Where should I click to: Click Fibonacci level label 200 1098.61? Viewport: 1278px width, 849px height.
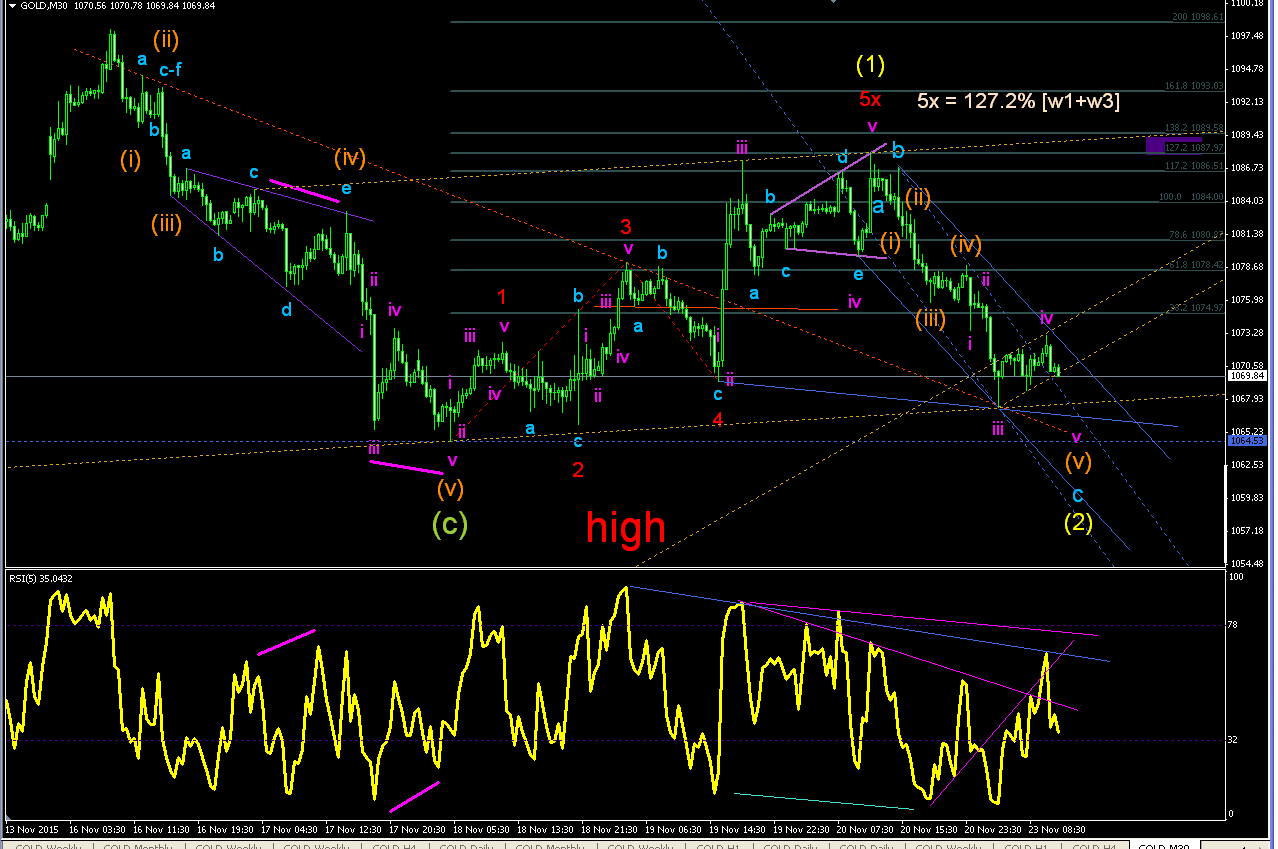1197,17
